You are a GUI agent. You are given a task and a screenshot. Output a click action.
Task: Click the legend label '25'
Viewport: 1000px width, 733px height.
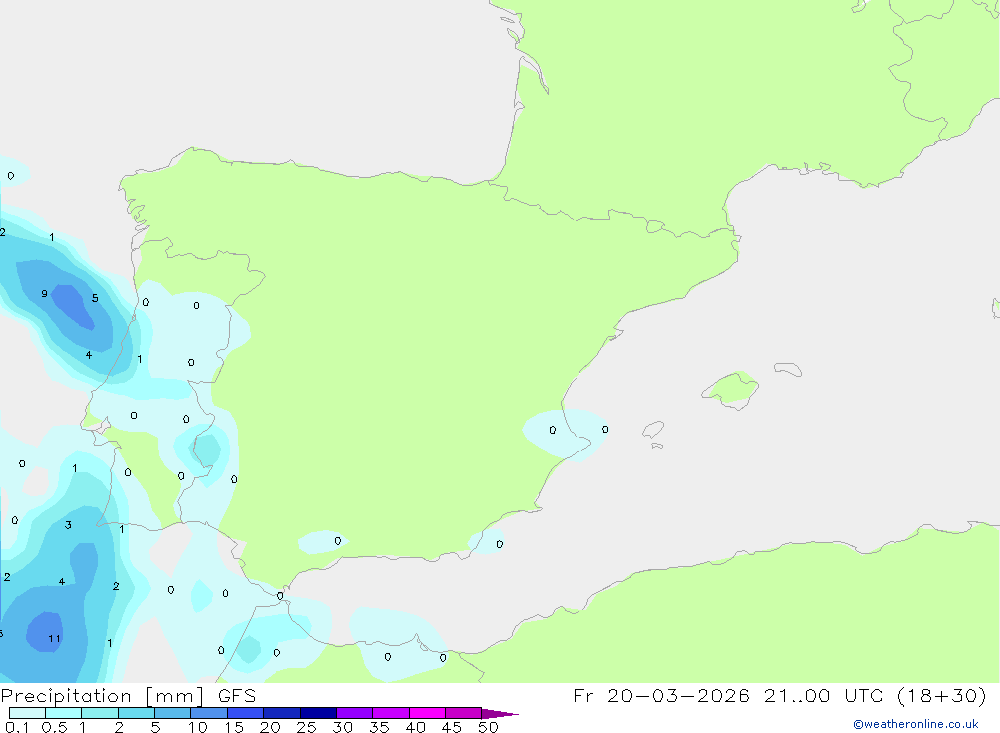306,727
